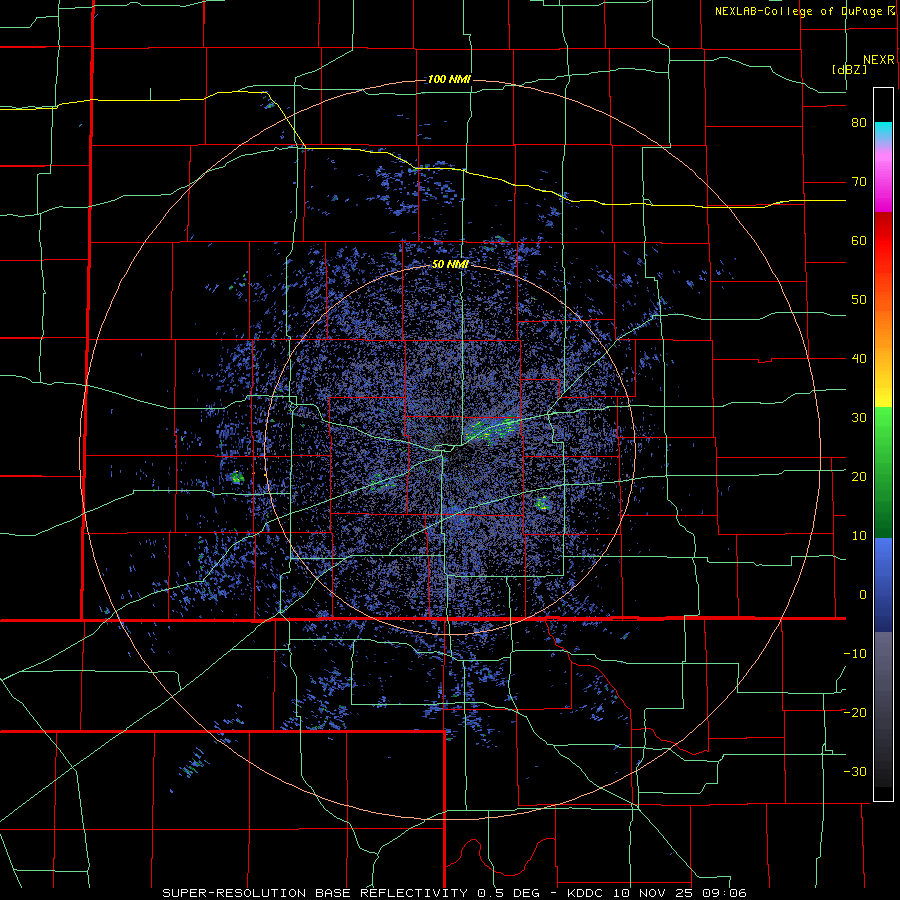
Task: Click the -30 value on the dBZ scale
Action: click(855, 772)
